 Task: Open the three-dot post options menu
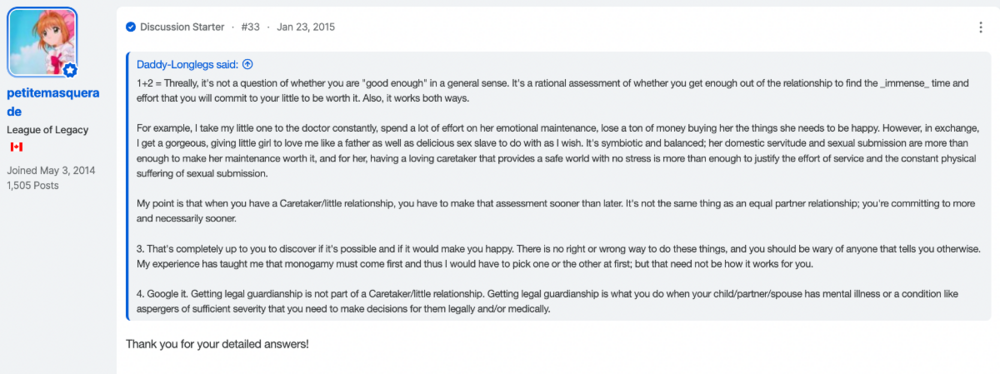coord(981,27)
